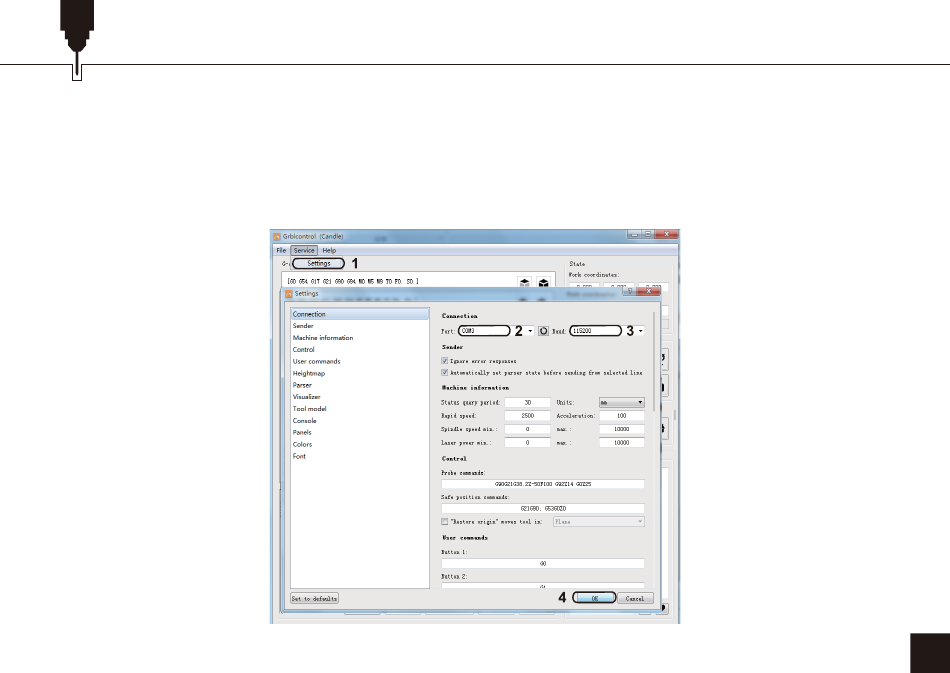Click the Settings dialog help question button

pos(629,292)
